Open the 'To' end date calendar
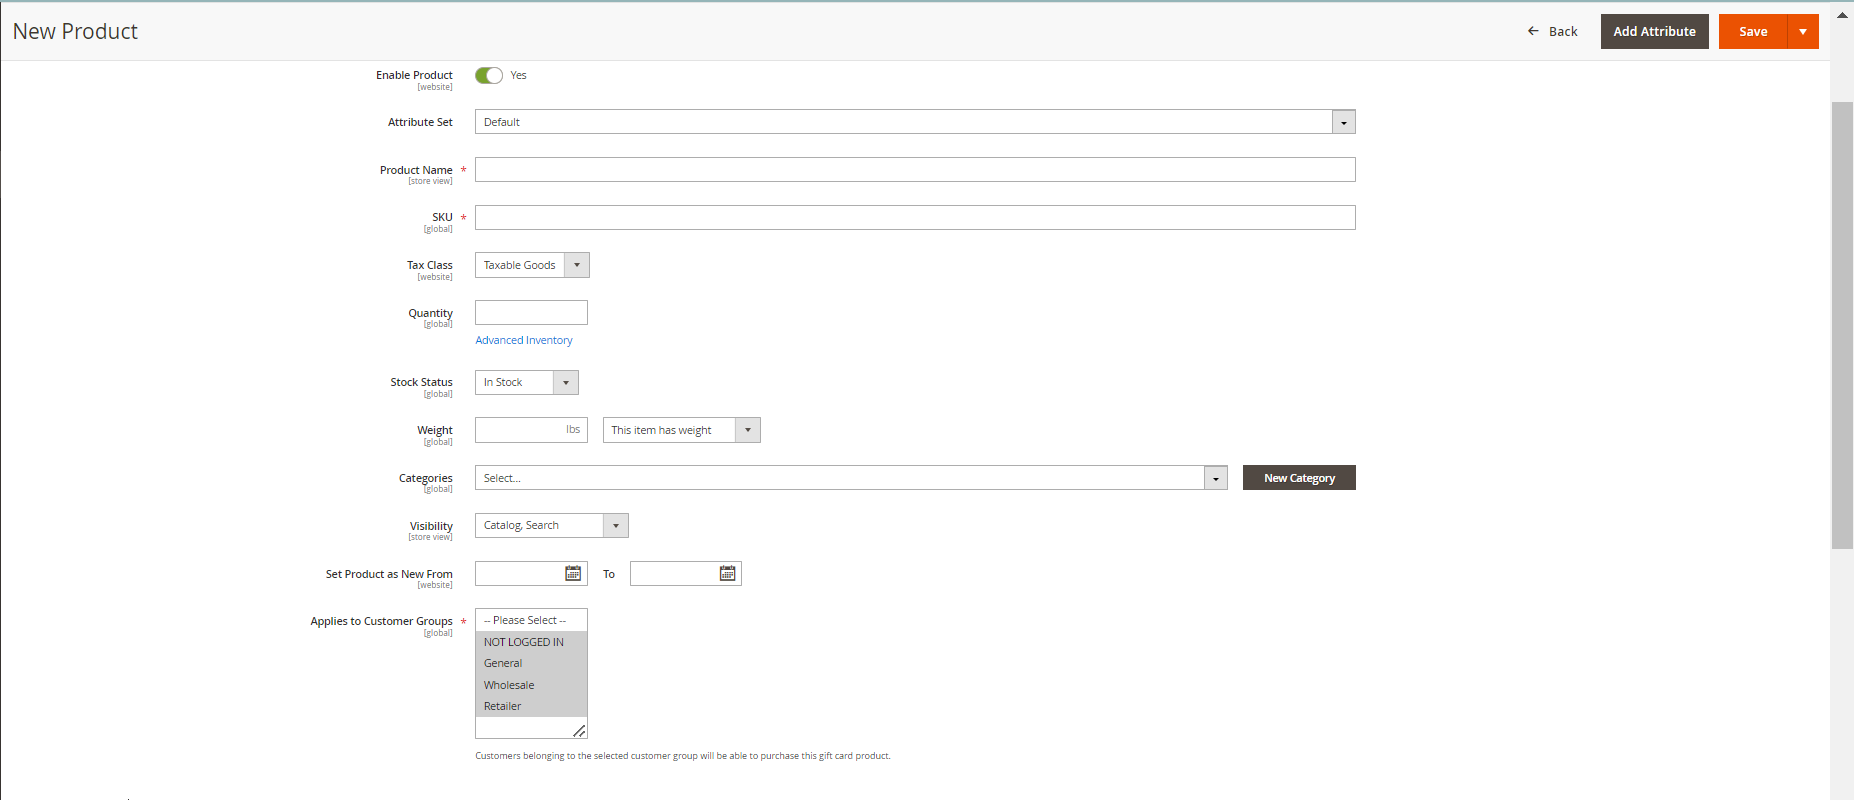This screenshot has height=800, width=1854. pyautogui.click(x=727, y=573)
